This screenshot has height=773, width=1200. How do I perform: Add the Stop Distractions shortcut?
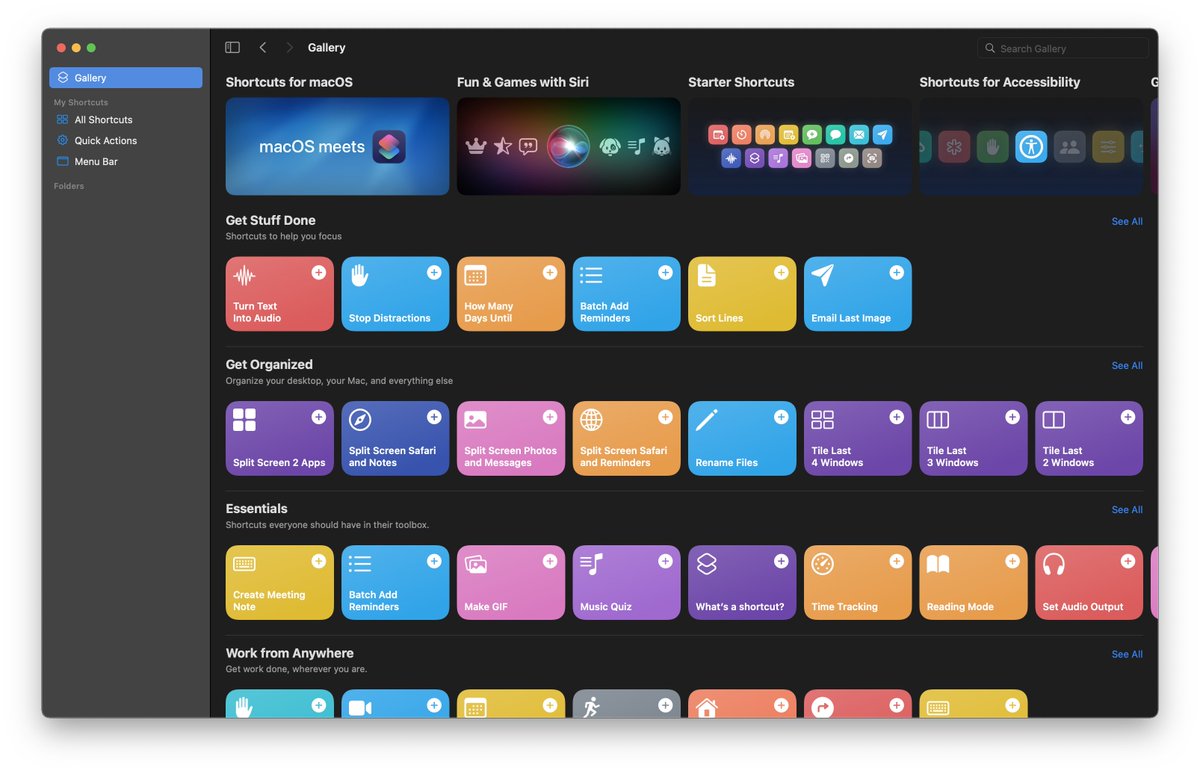point(434,272)
